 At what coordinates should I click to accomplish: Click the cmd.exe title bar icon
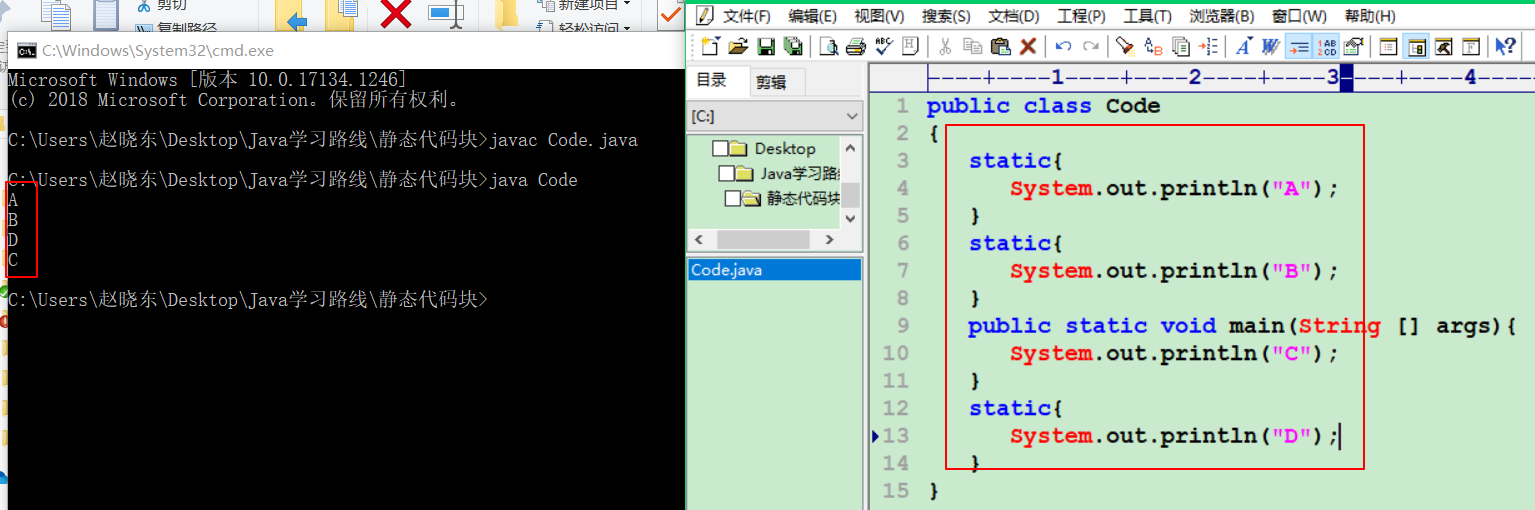[x=27, y=51]
